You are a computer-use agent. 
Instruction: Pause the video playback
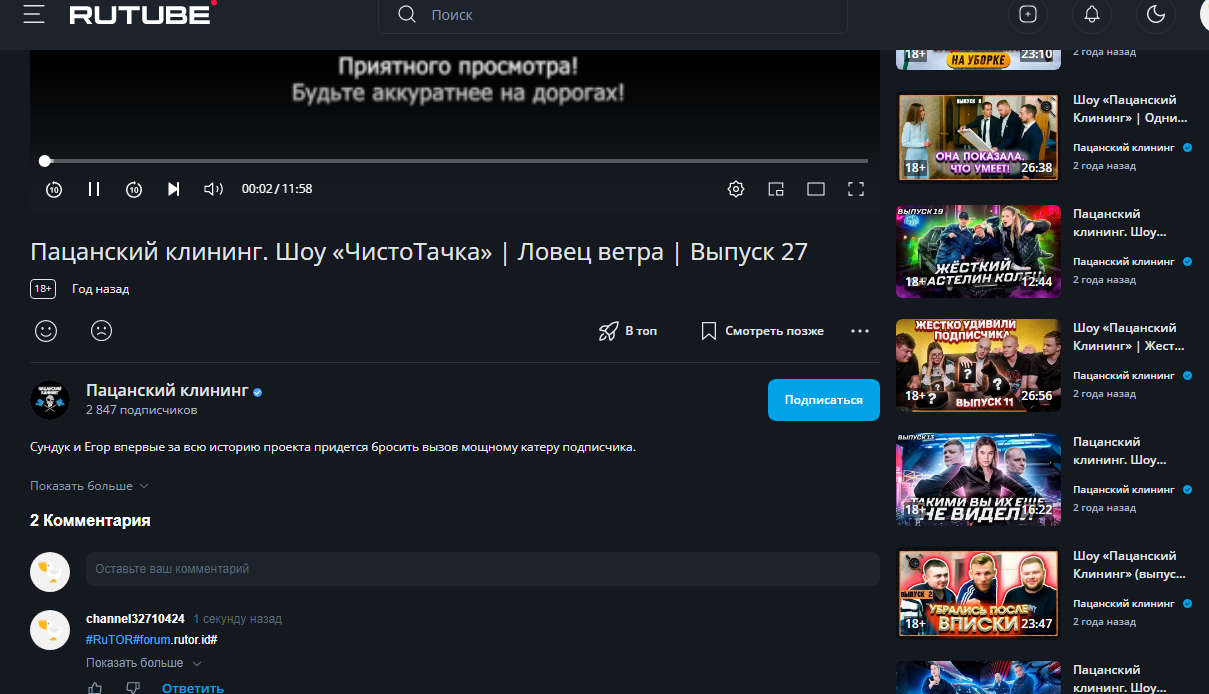tap(94, 189)
